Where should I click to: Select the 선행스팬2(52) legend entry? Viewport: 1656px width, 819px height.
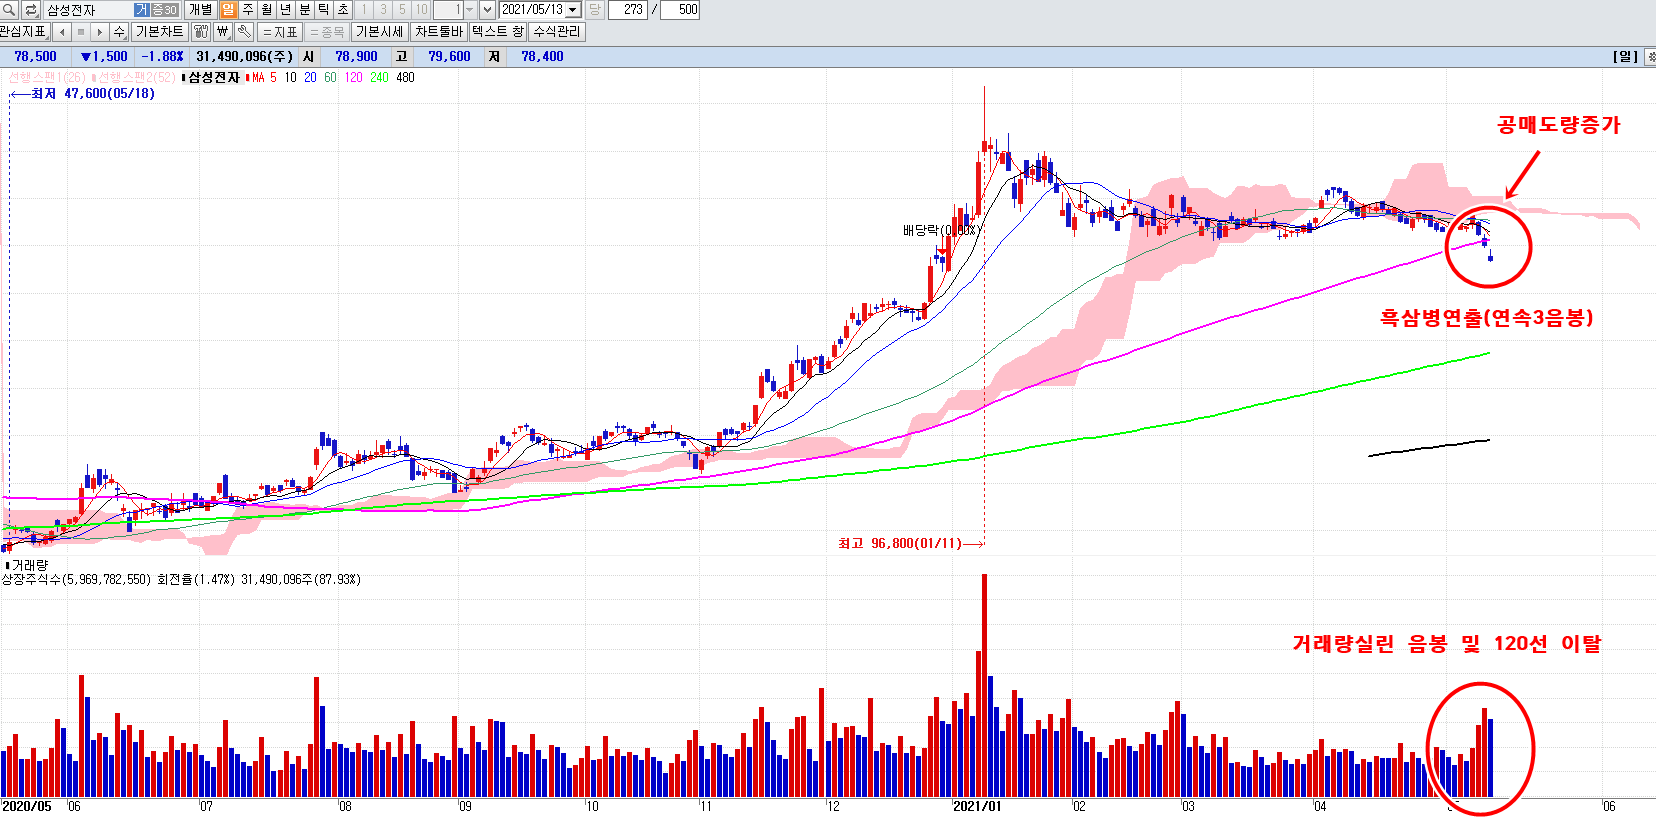pyautogui.click(x=134, y=77)
